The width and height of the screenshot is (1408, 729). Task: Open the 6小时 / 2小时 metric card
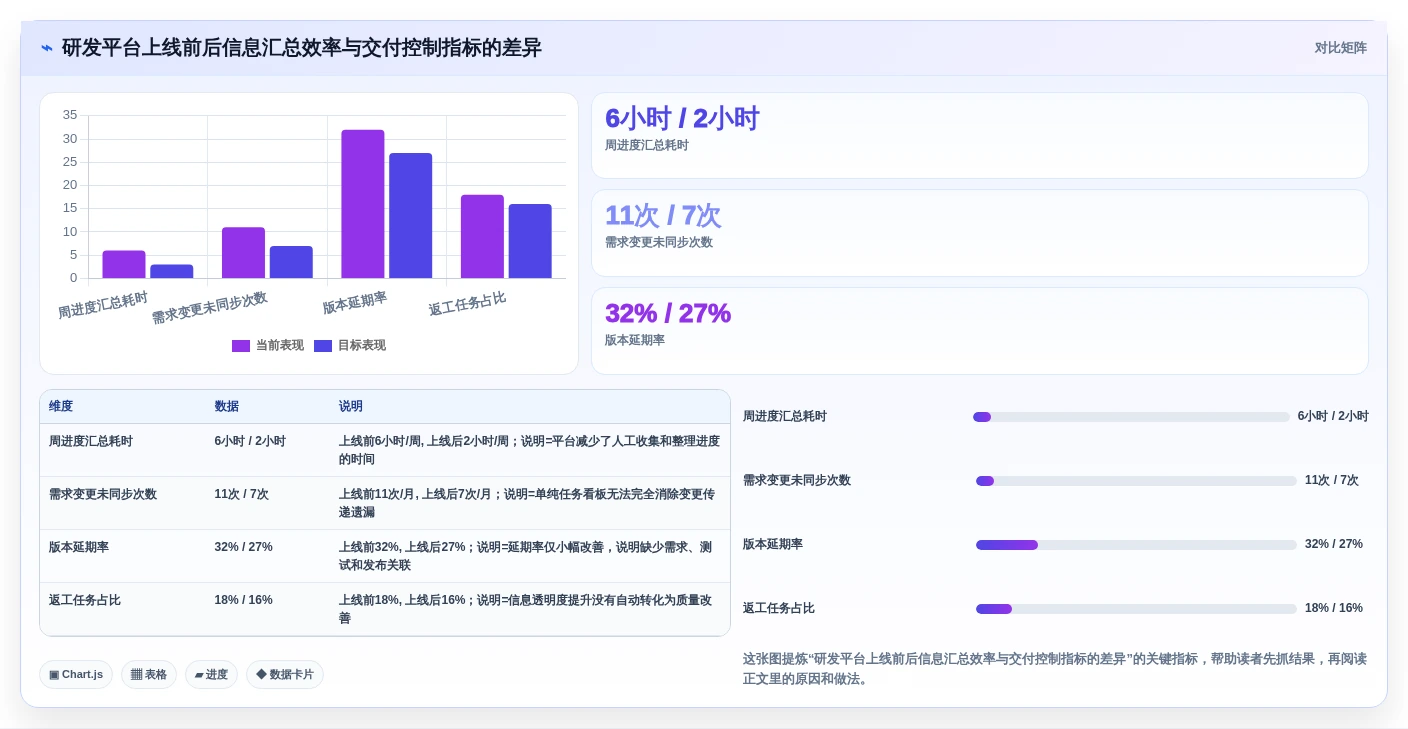(x=980, y=136)
